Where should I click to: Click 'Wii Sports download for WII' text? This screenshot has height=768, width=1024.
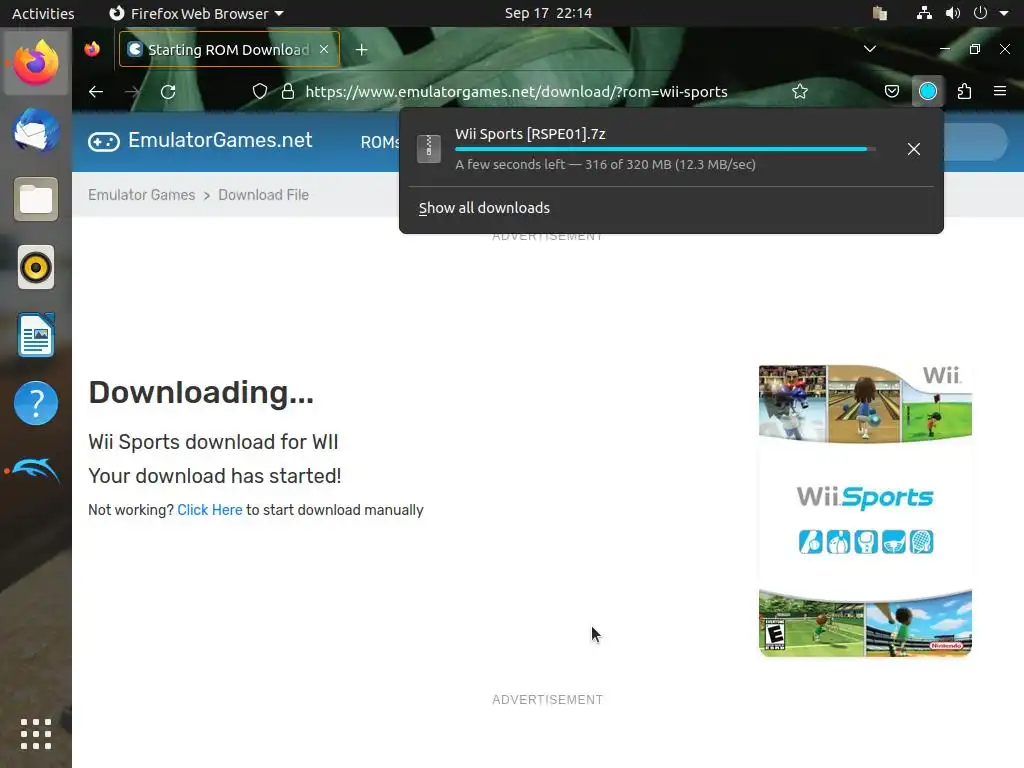[213, 442]
